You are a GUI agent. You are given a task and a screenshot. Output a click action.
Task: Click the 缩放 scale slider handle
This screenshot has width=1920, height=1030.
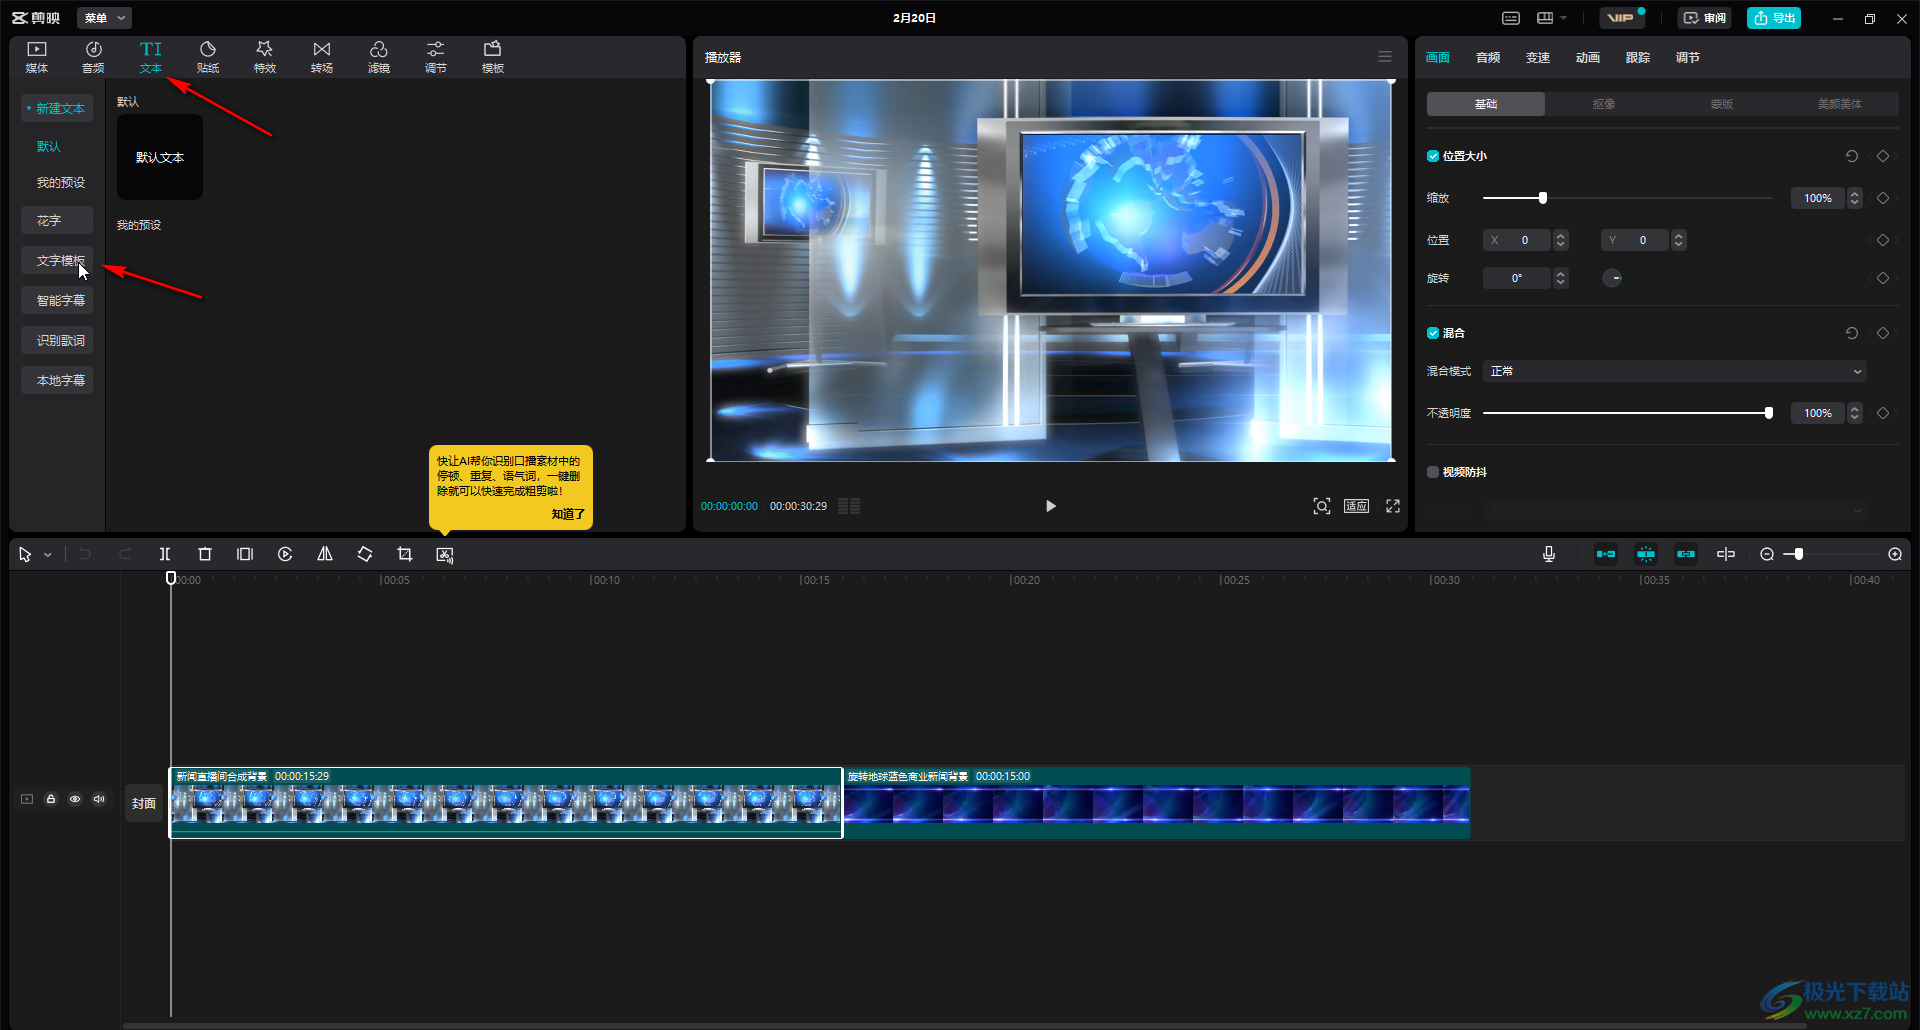point(1543,198)
